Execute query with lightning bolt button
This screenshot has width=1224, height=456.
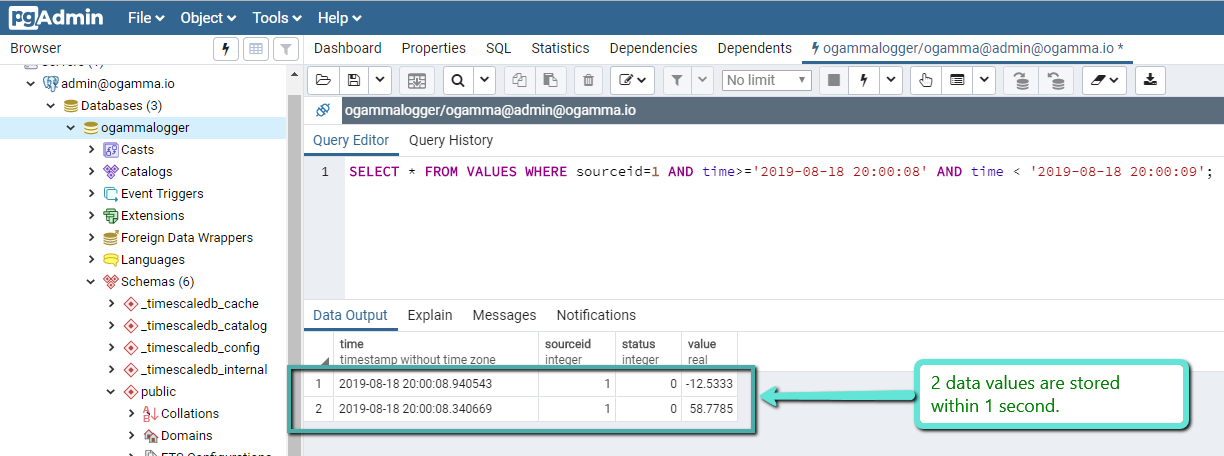[x=862, y=80]
